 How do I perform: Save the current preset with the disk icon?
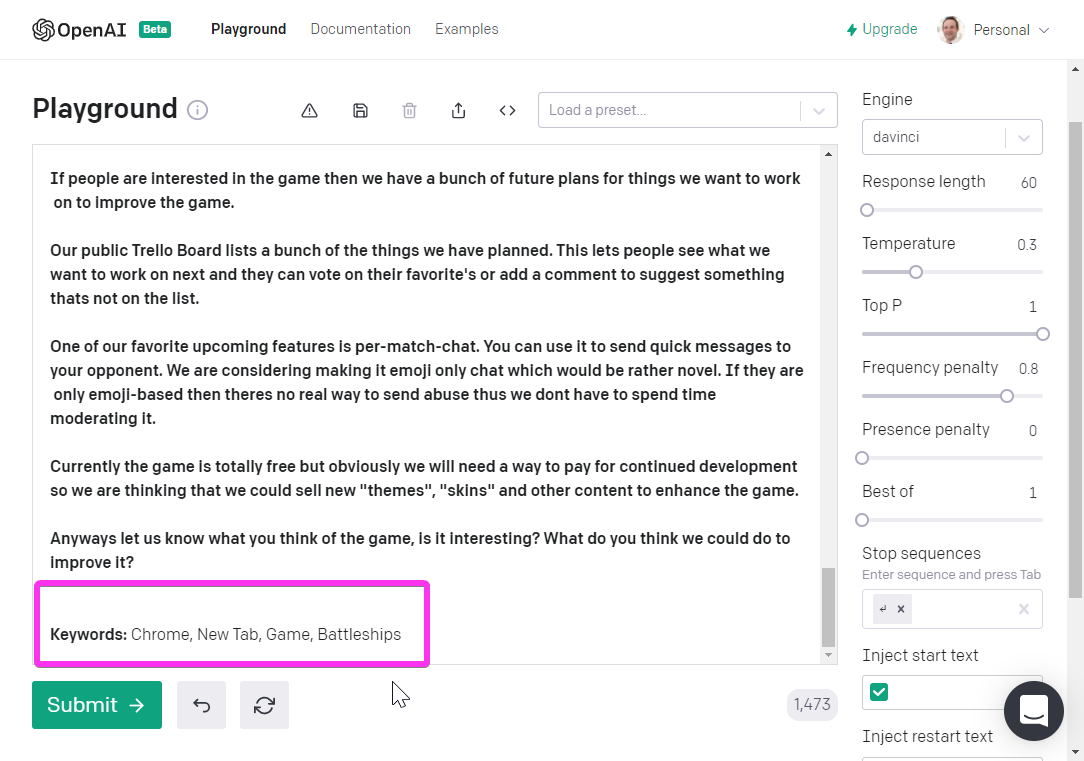point(360,111)
